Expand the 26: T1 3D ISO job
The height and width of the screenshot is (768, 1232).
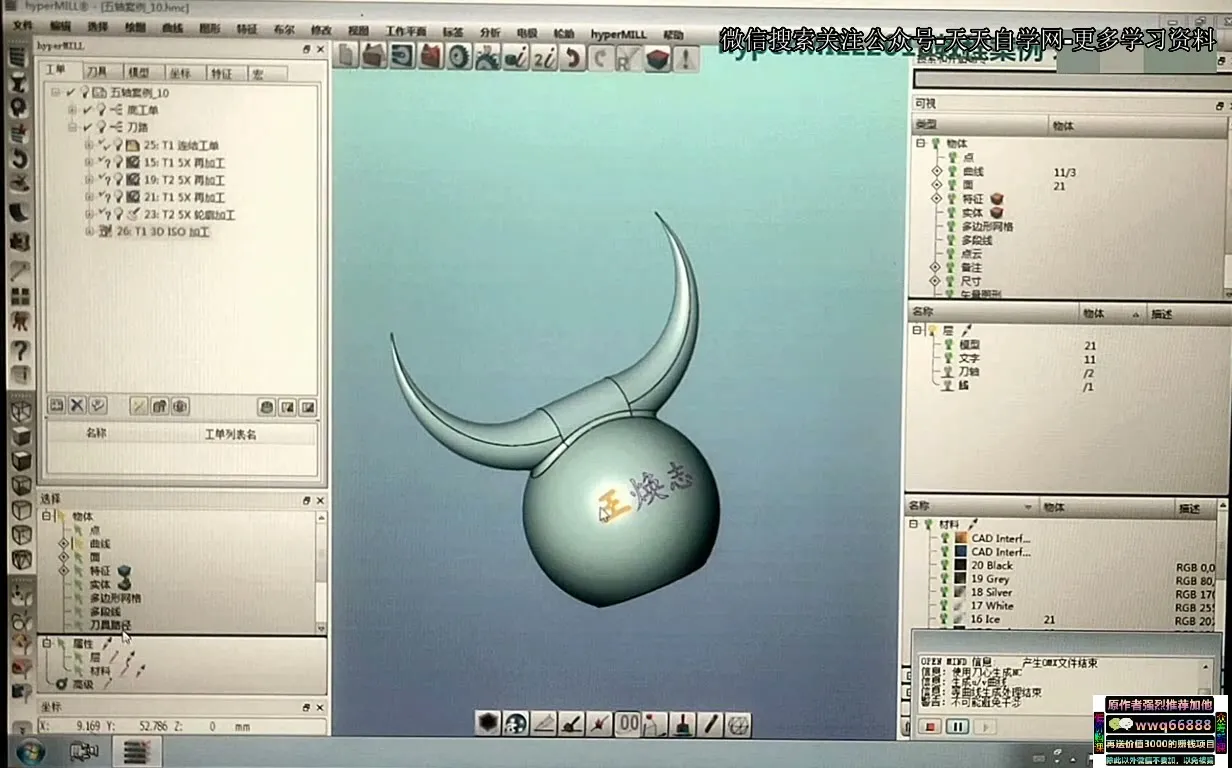click(89, 232)
